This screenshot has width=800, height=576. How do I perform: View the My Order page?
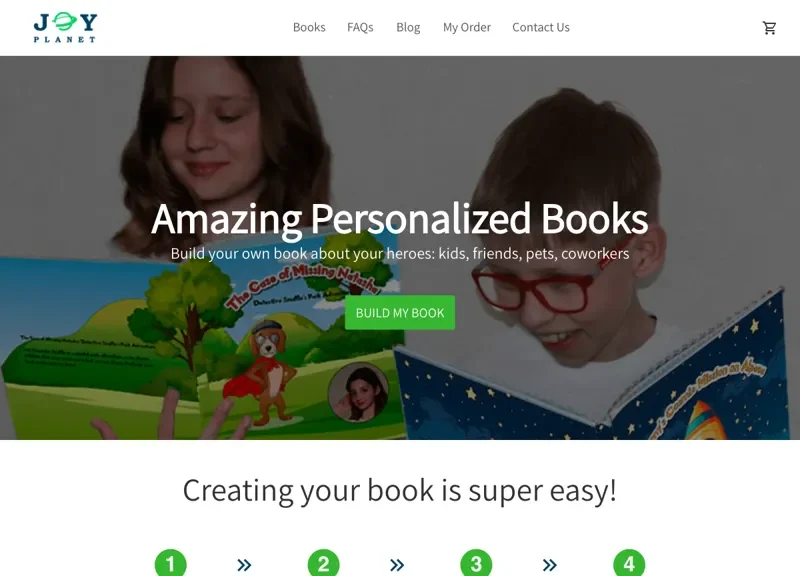(467, 28)
